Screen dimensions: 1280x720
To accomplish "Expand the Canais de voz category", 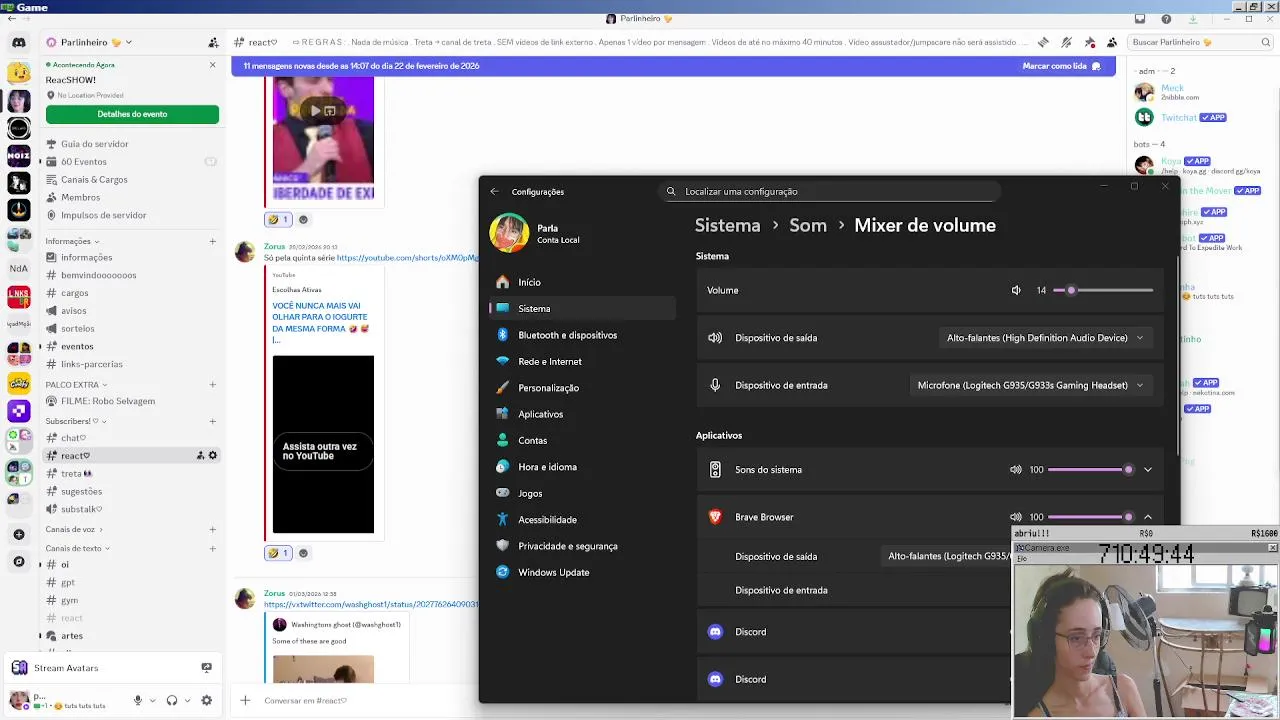I will point(74,529).
